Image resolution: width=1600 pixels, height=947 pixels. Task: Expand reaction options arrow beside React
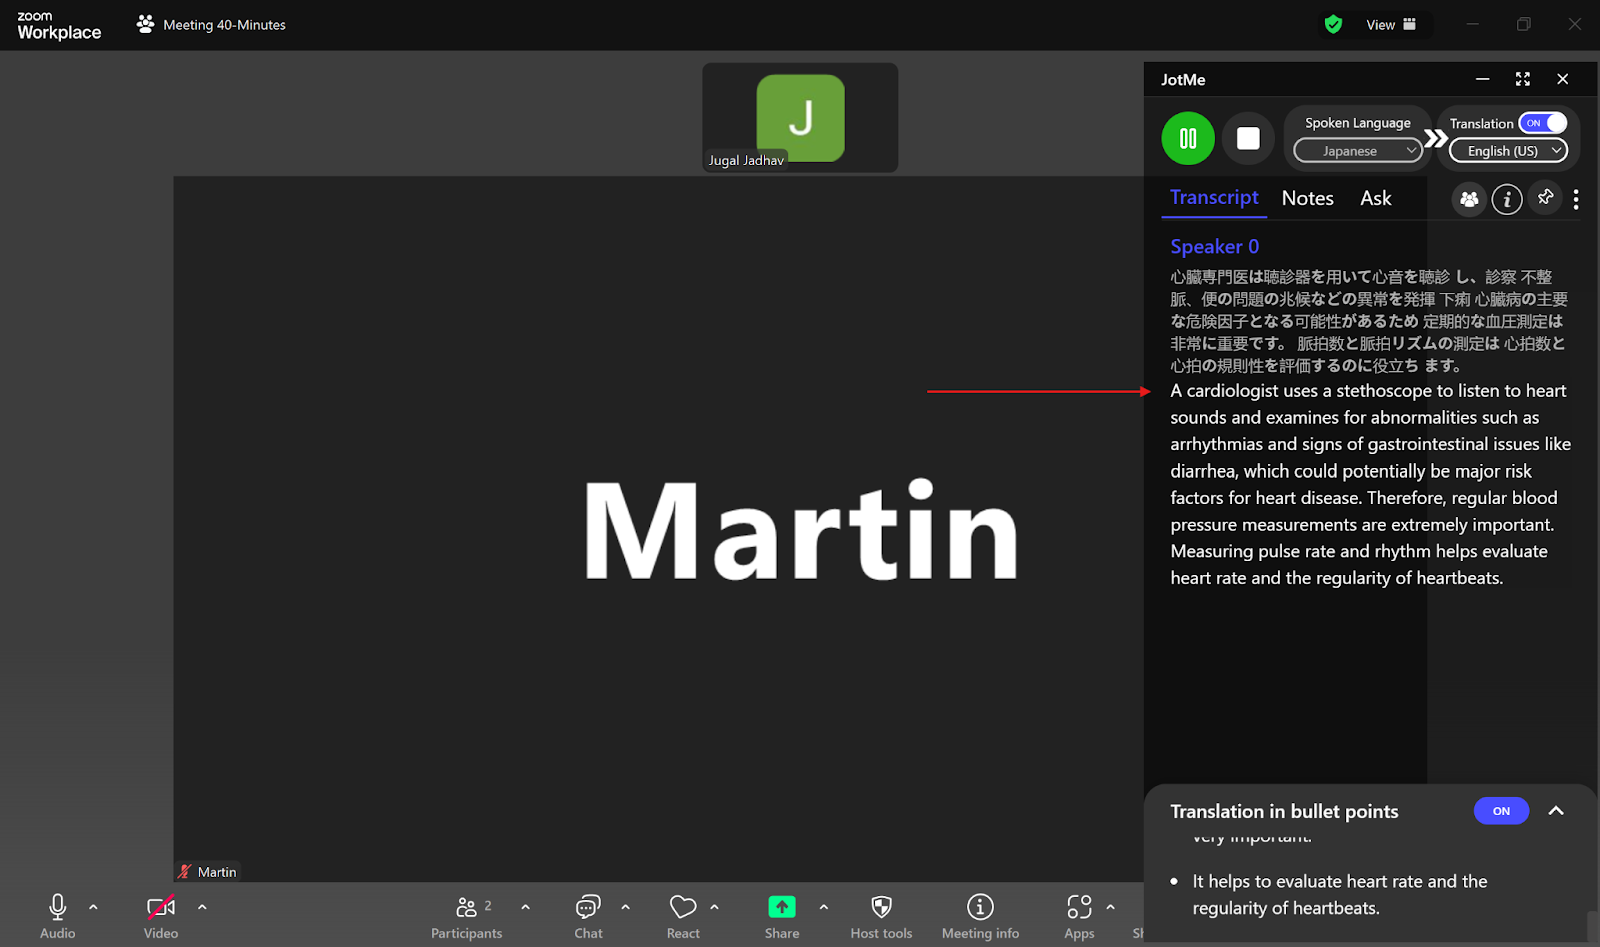tap(714, 907)
